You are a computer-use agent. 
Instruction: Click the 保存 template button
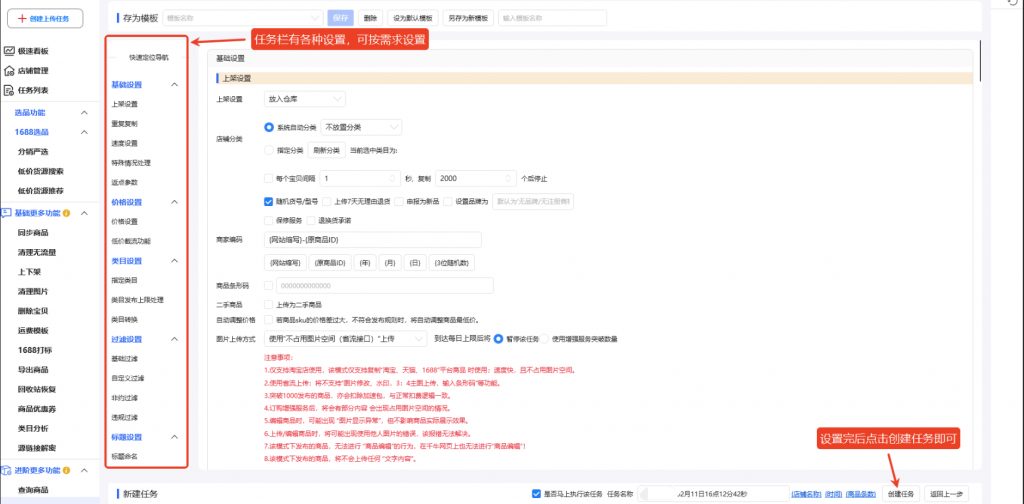click(x=341, y=18)
